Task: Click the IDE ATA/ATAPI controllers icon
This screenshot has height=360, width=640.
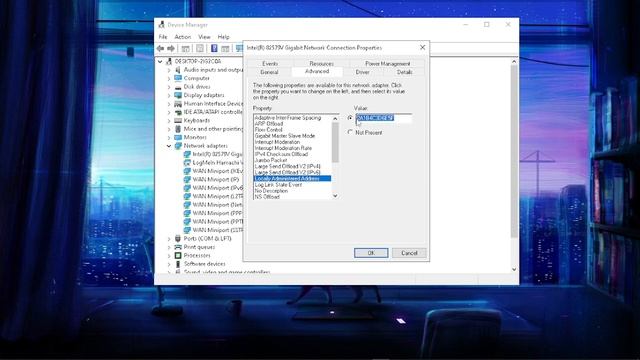Action: click(x=178, y=112)
